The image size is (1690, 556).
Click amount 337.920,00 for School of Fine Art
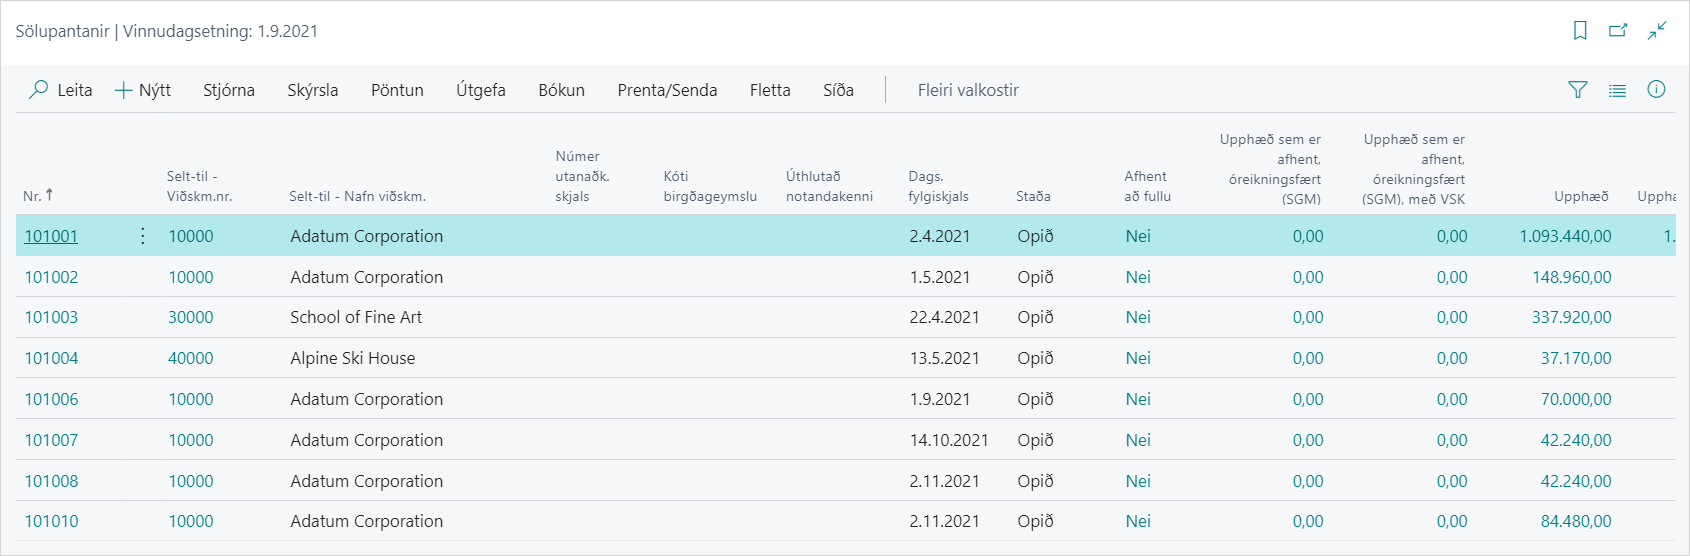[1571, 317]
